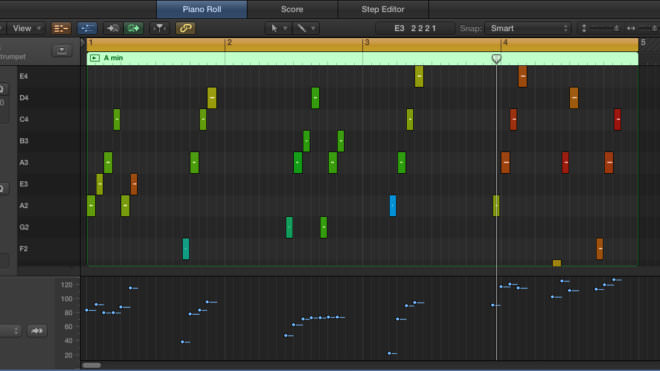Click the F2 piano key label

24,249
